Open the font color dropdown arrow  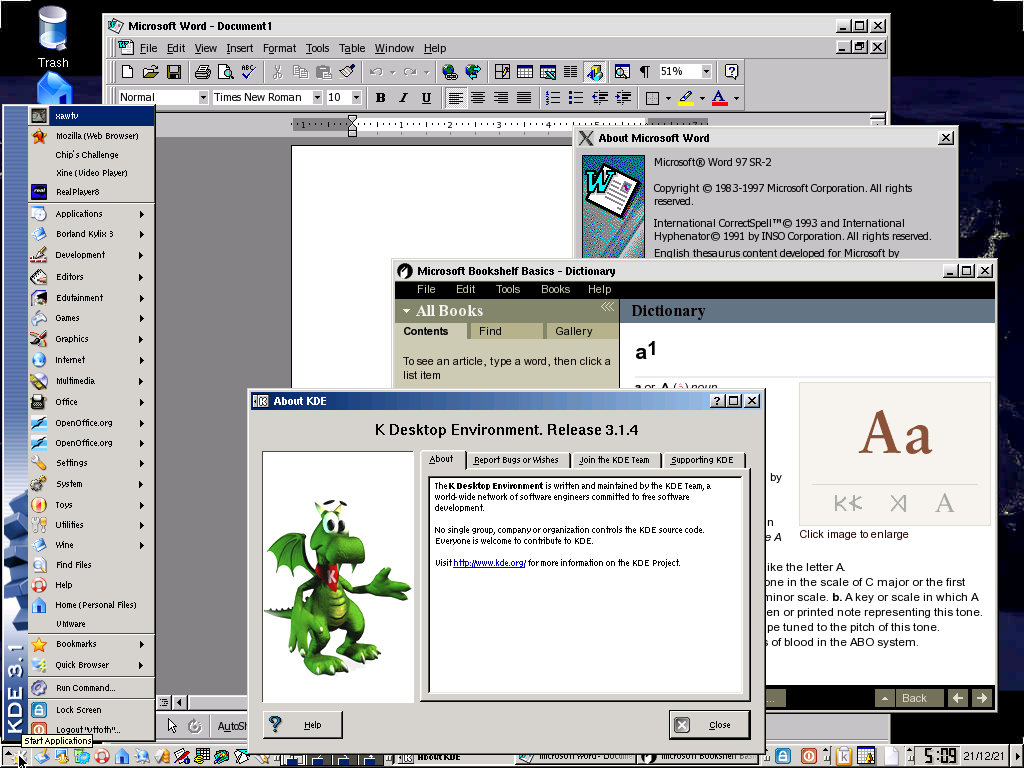[736, 99]
